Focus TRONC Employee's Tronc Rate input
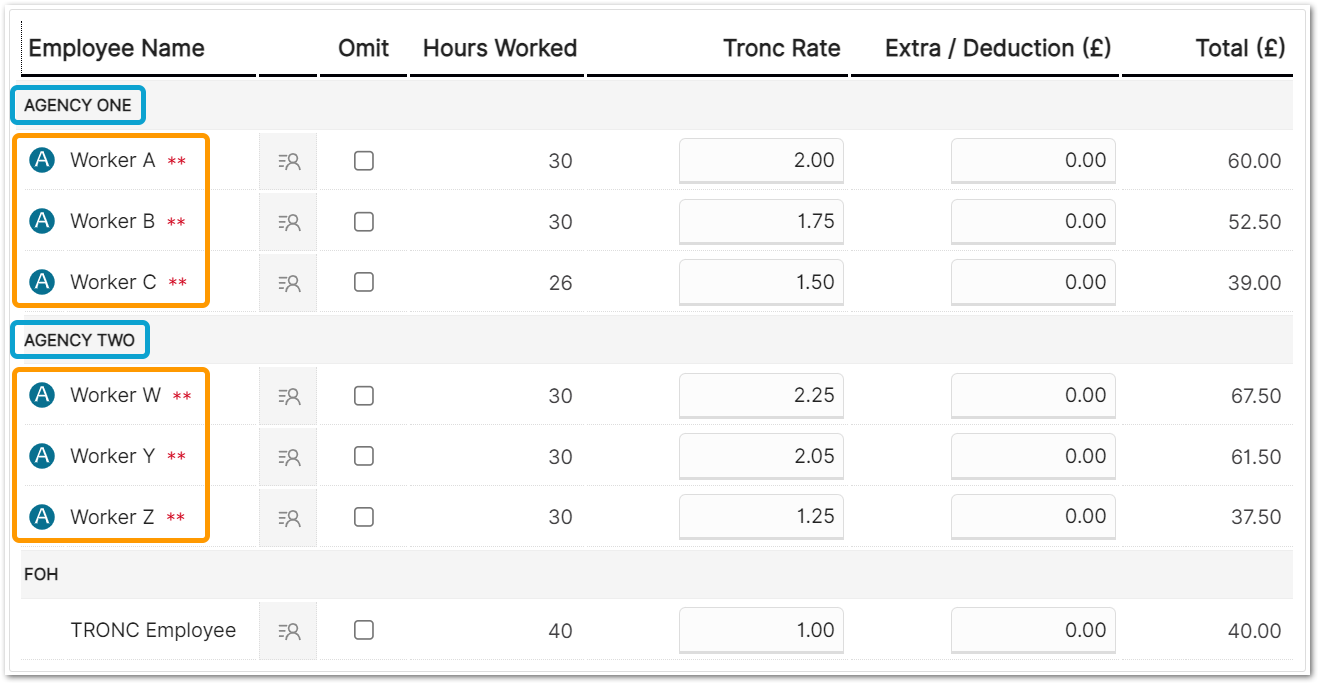This screenshot has height=684, width=1324. click(x=761, y=630)
